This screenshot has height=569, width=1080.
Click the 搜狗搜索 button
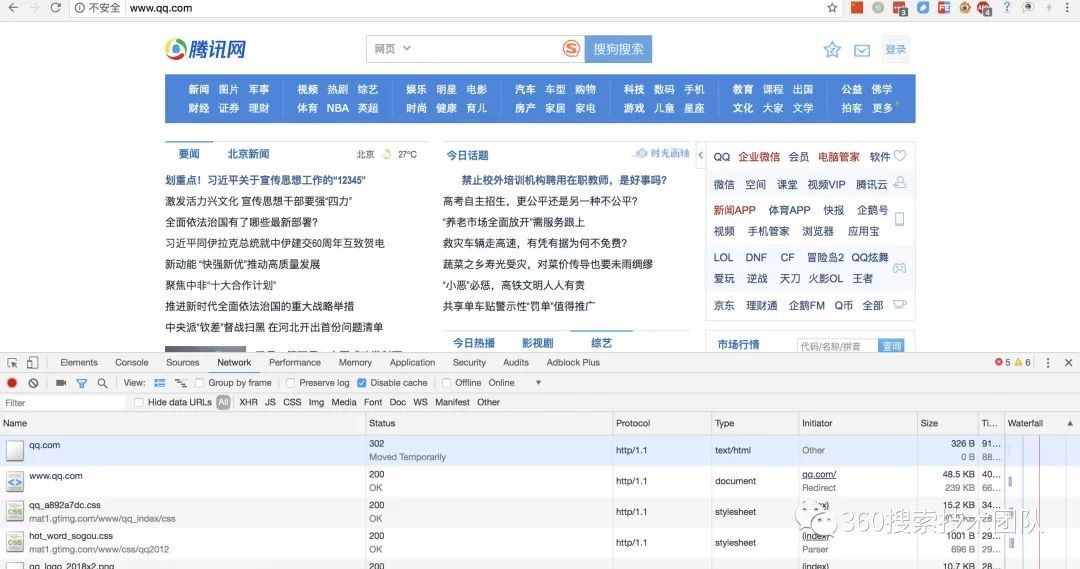pos(619,49)
